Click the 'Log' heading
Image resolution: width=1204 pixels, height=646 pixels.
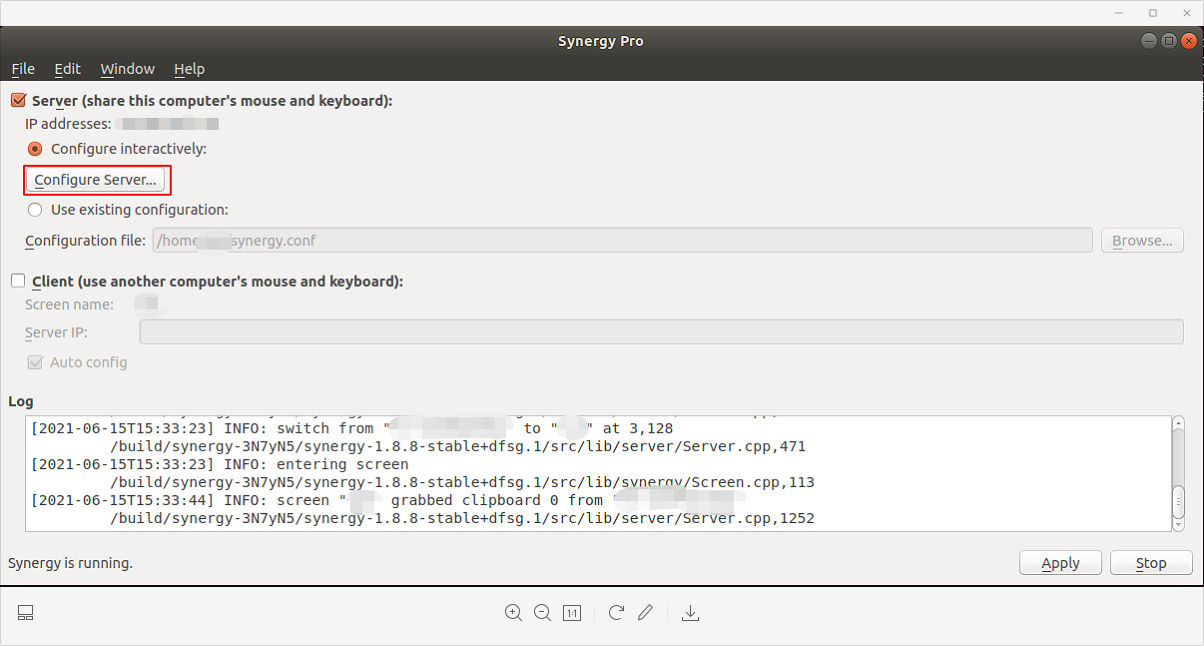(21, 402)
